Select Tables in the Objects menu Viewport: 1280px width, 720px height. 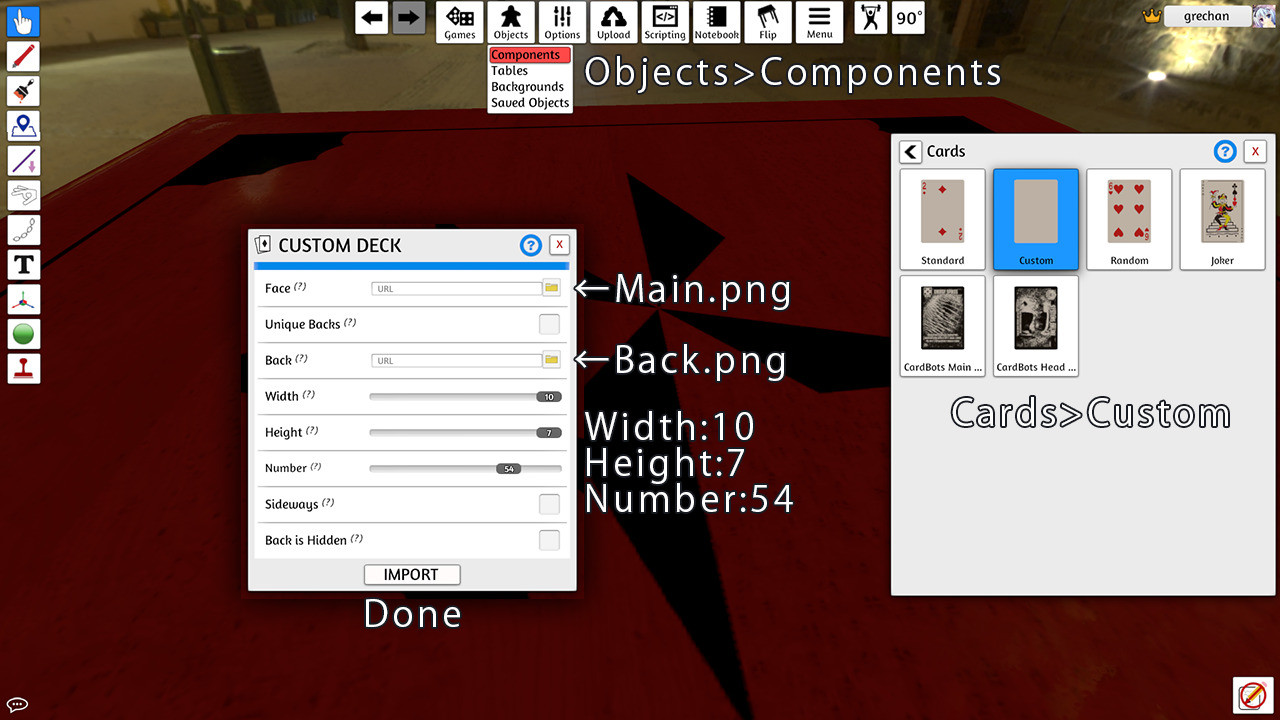[x=510, y=71]
